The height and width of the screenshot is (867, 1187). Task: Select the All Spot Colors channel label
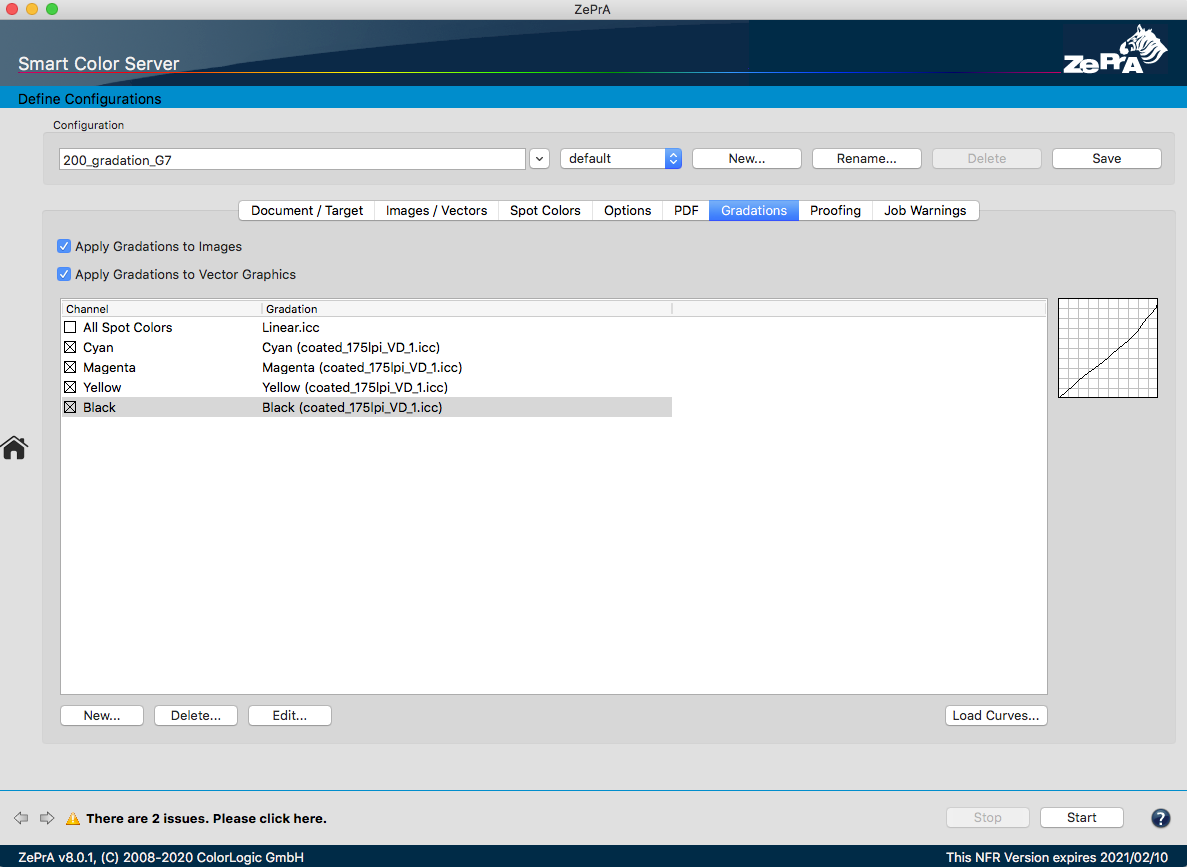[x=128, y=327]
